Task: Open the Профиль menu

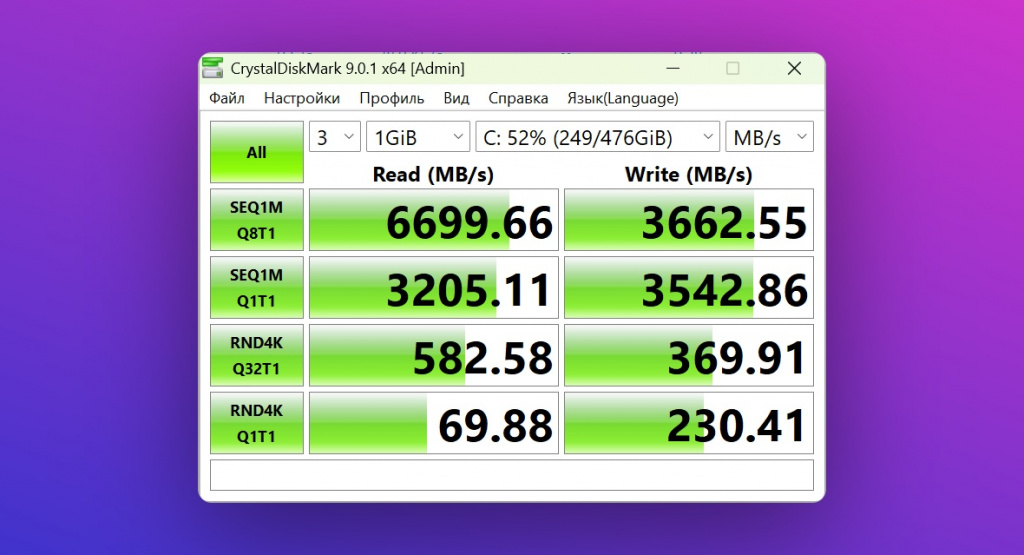Action: coord(391,98)
